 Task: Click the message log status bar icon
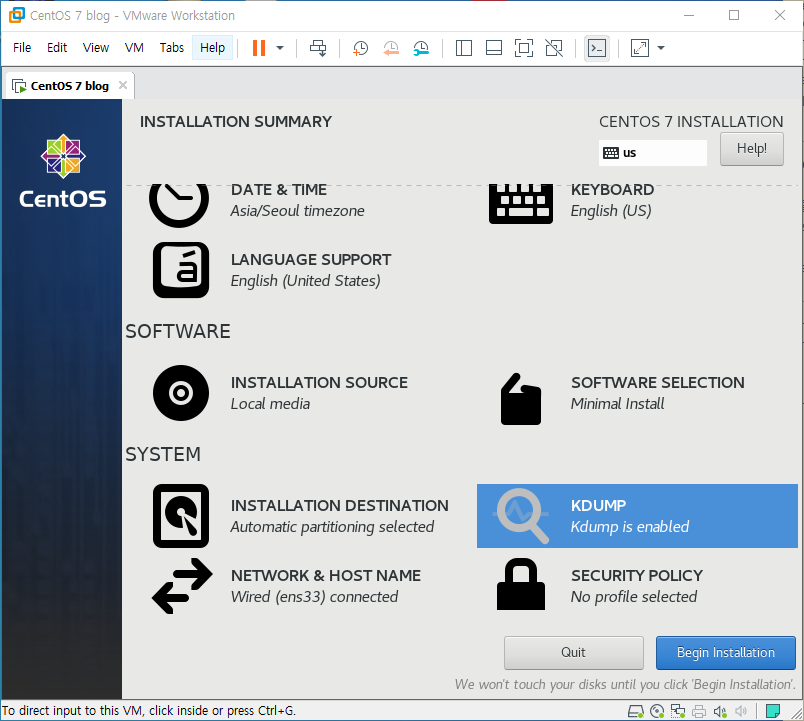coord(773,711)
